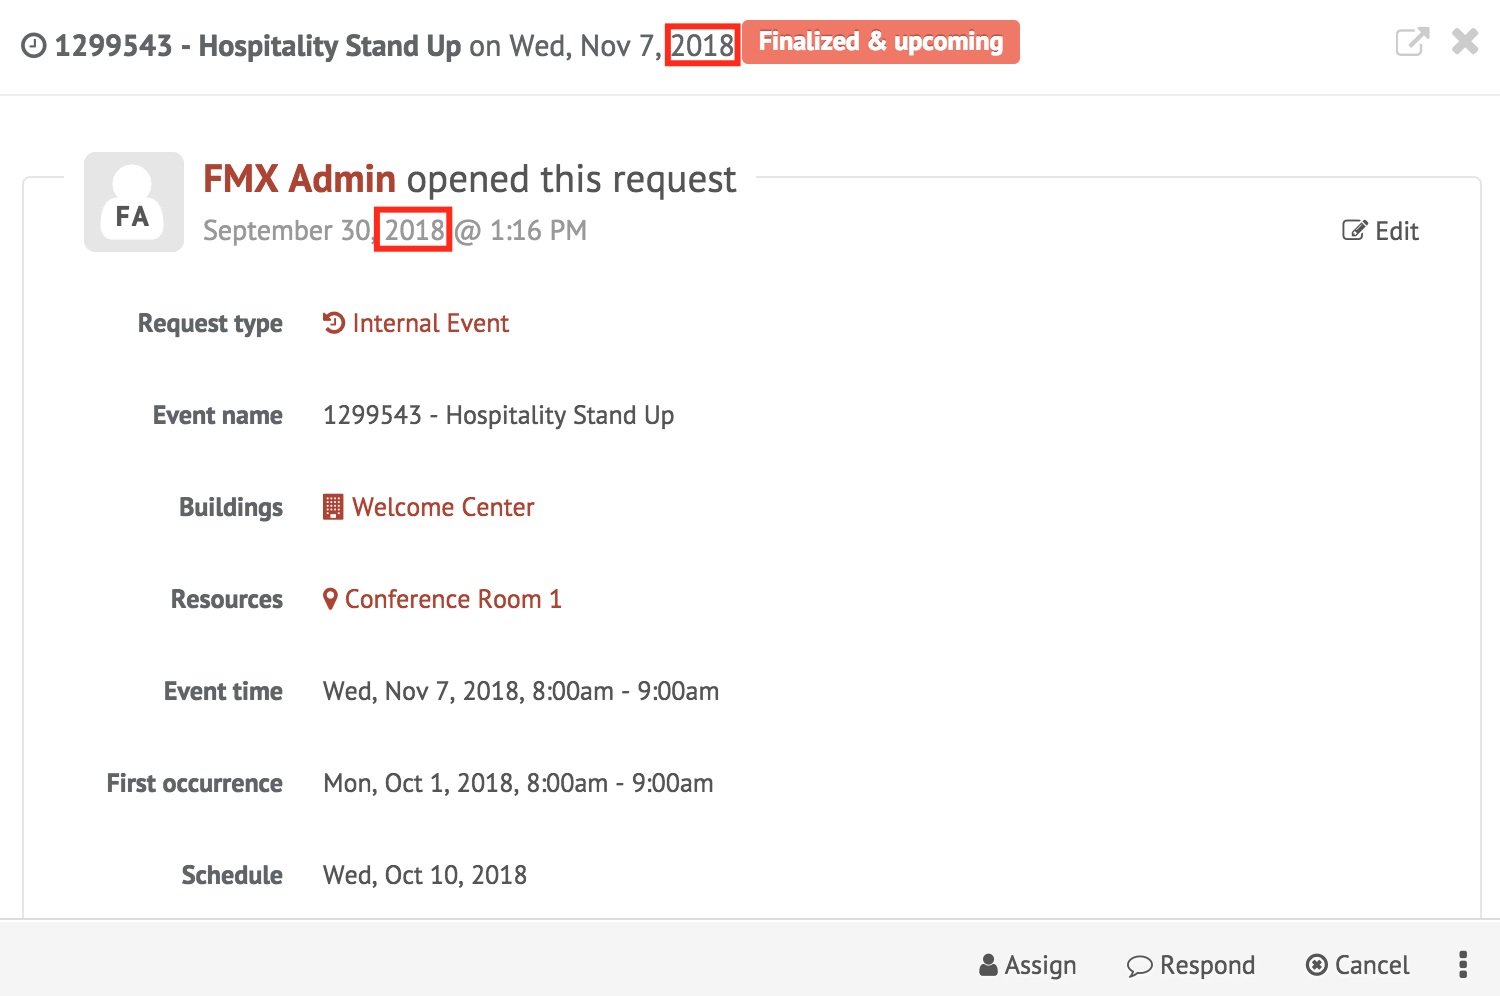Click the clock icon beside request title
Screen dimensions: 1500x996
(34, 47)
